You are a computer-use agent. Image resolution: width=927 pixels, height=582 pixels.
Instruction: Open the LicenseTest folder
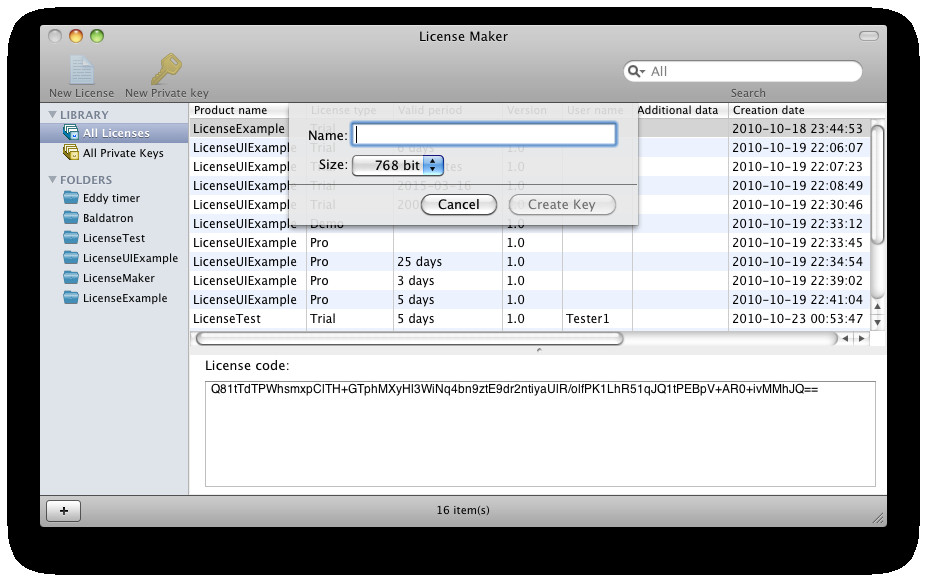click(x=114, y=238)
